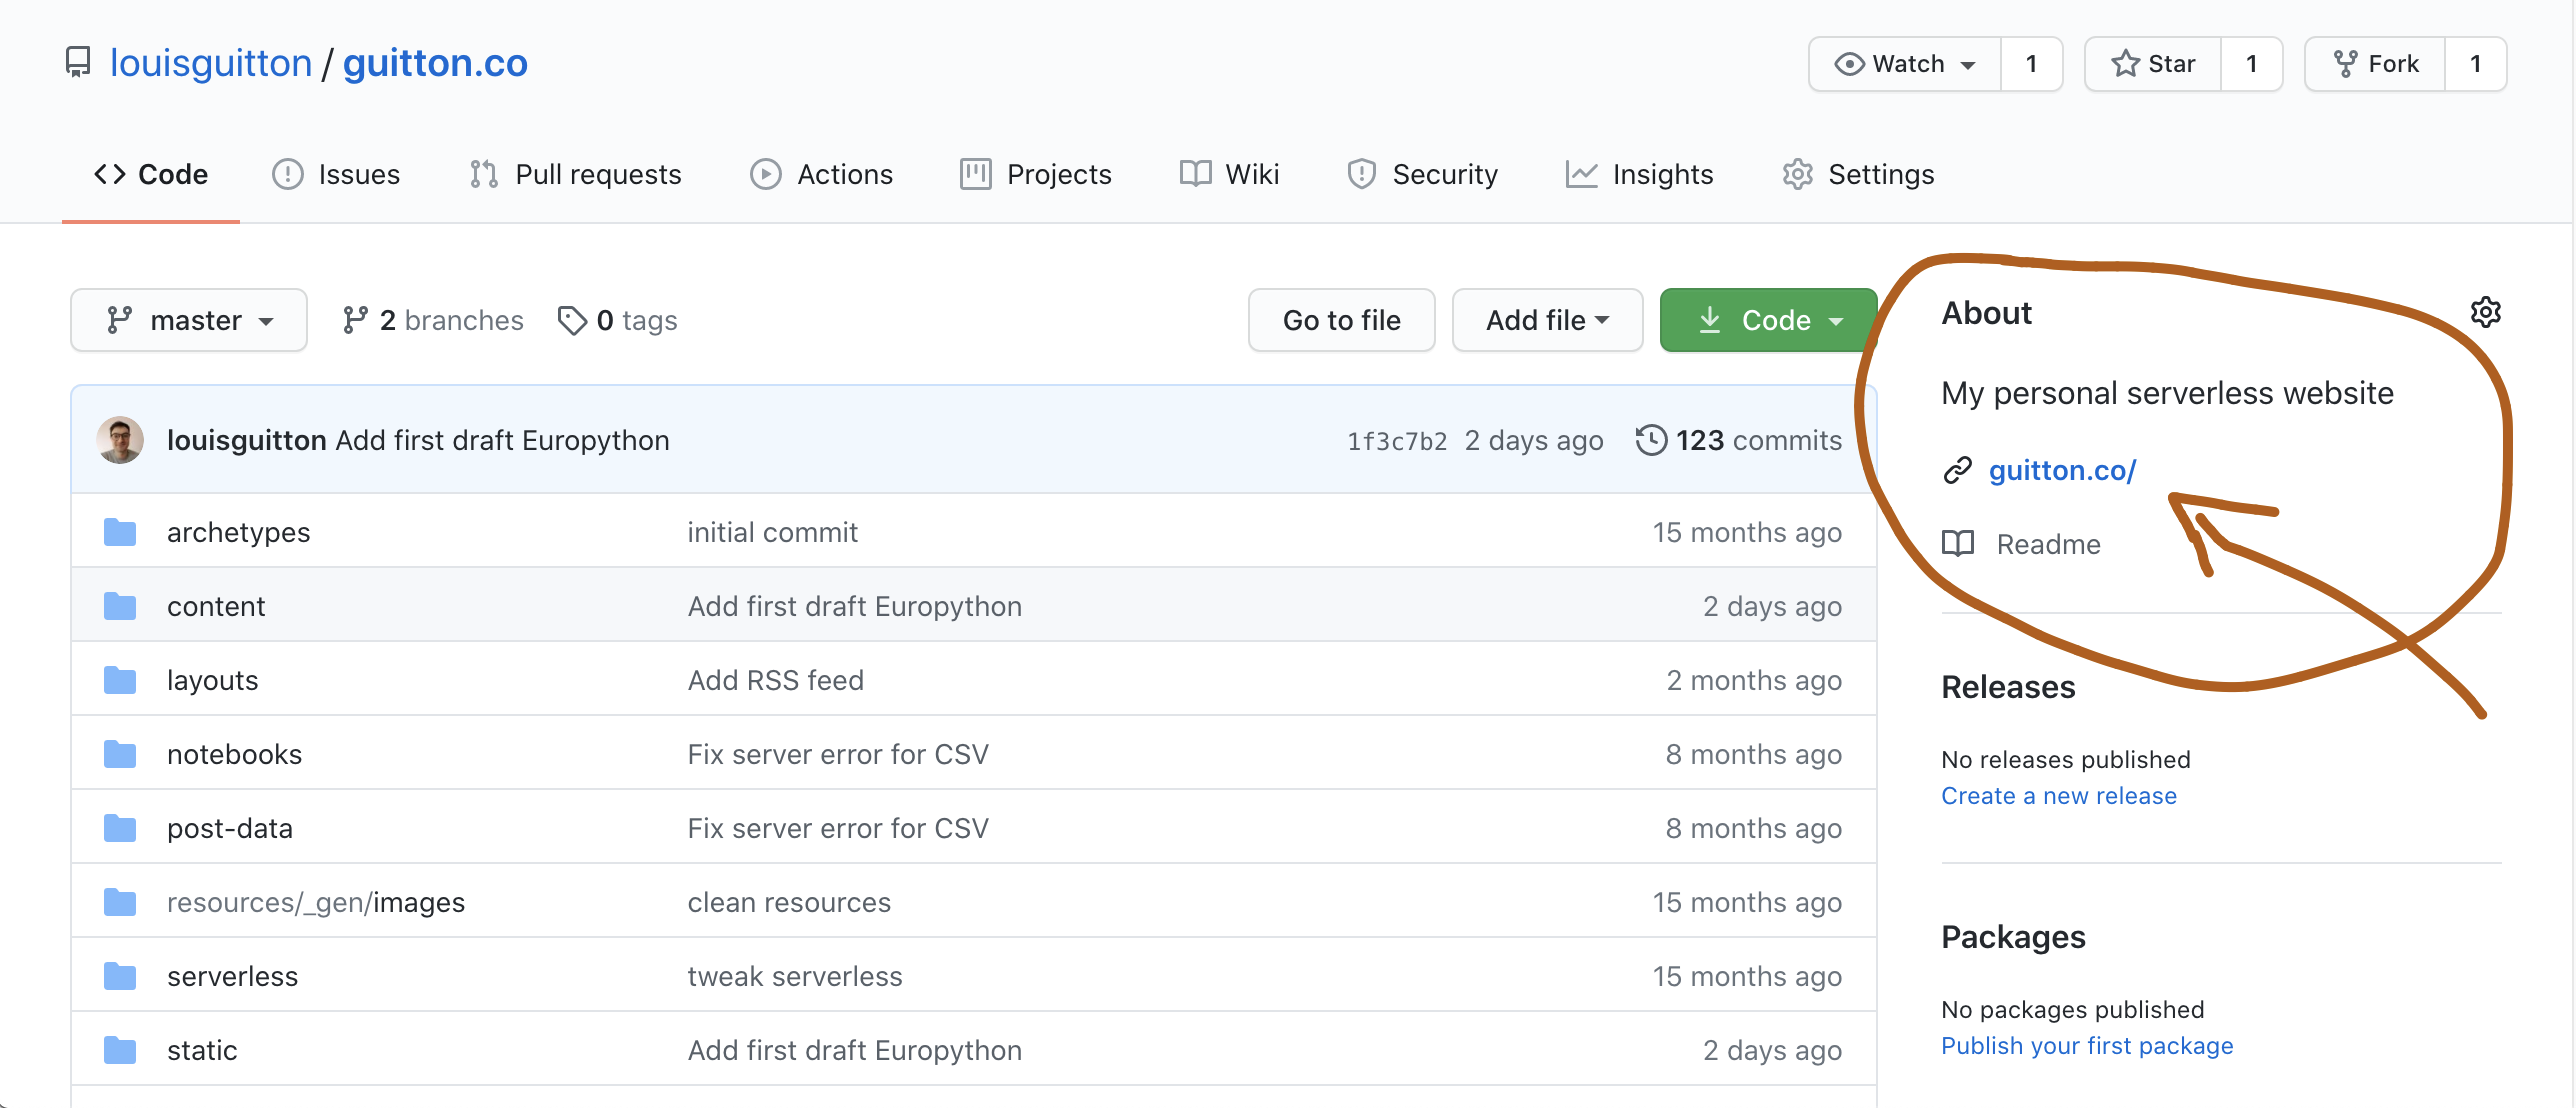Screen dimensions: 2576x1108
Task: Open the About section settings gear
Action: pyautogui.click(x=2486, y=312)
